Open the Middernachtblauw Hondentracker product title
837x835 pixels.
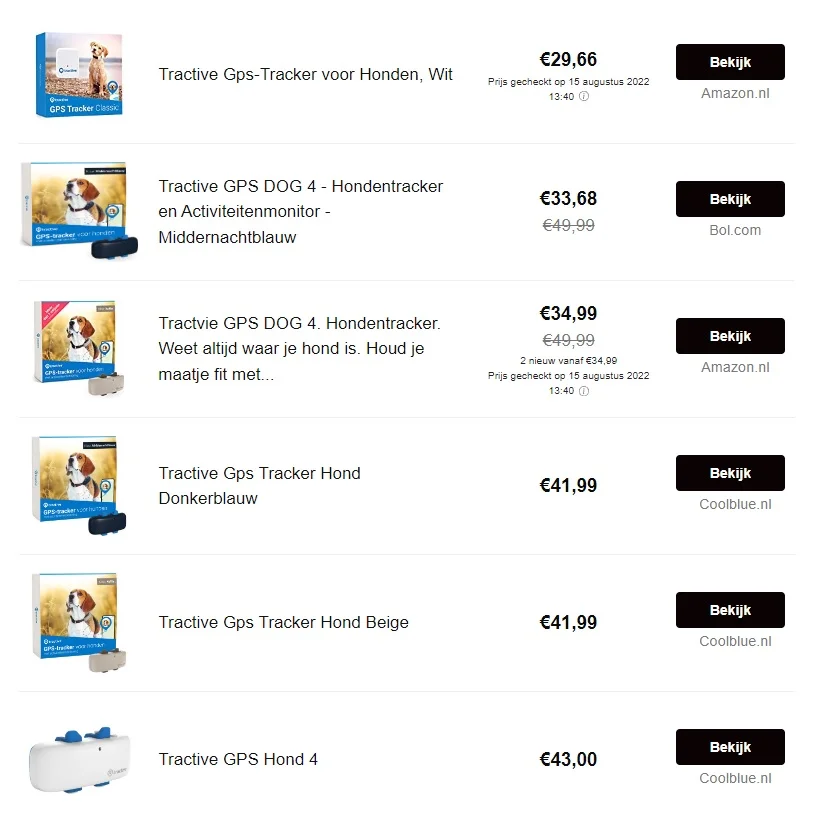point(300,212)
